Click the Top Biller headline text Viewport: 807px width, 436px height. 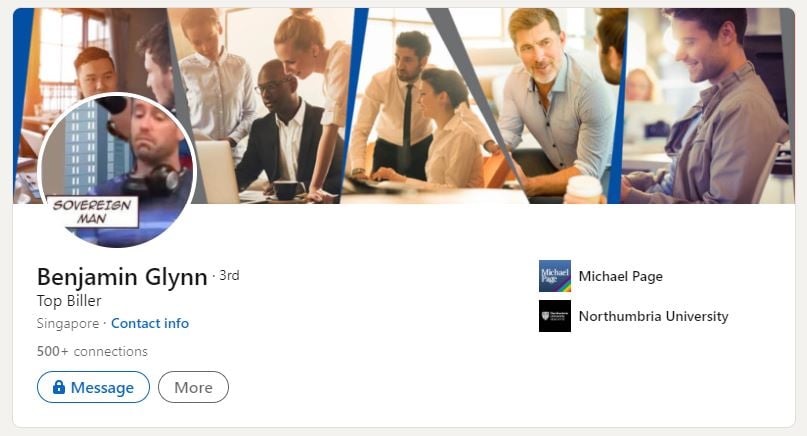point(69,301)
